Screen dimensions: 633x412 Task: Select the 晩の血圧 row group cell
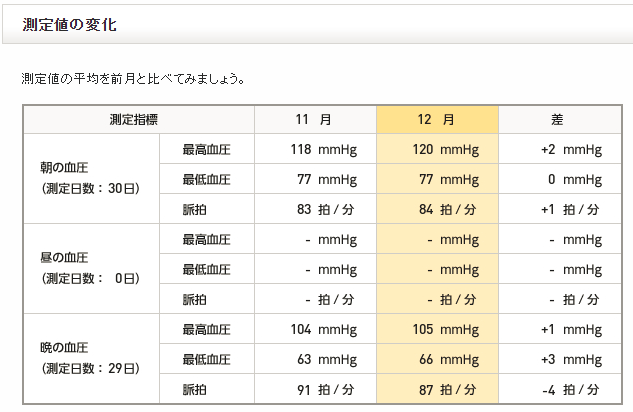pyautogui.click(x=91, y=358)
